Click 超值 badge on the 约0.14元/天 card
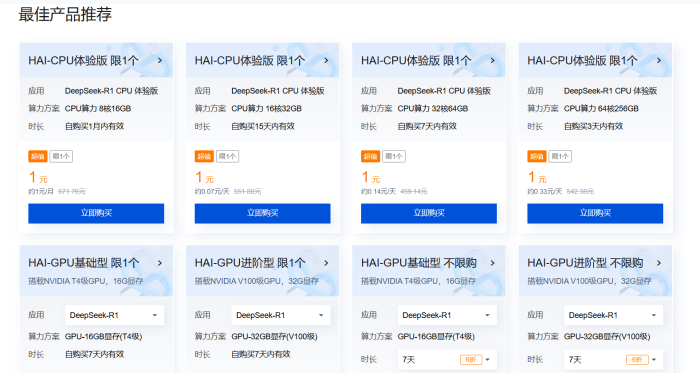The image size is (700, 373). pos(370,156)
